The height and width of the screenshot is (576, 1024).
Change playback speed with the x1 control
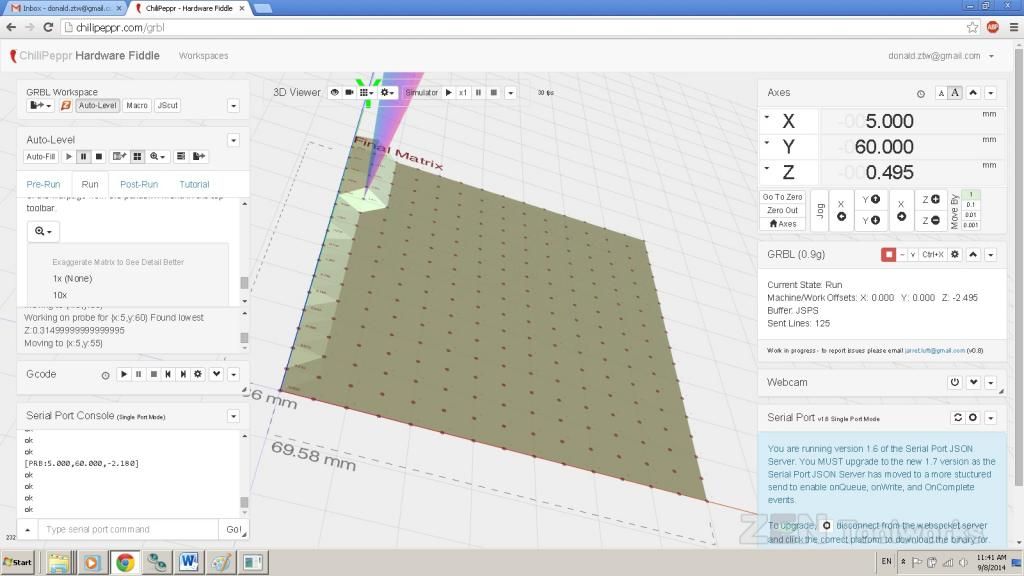[x=463, y=92]
